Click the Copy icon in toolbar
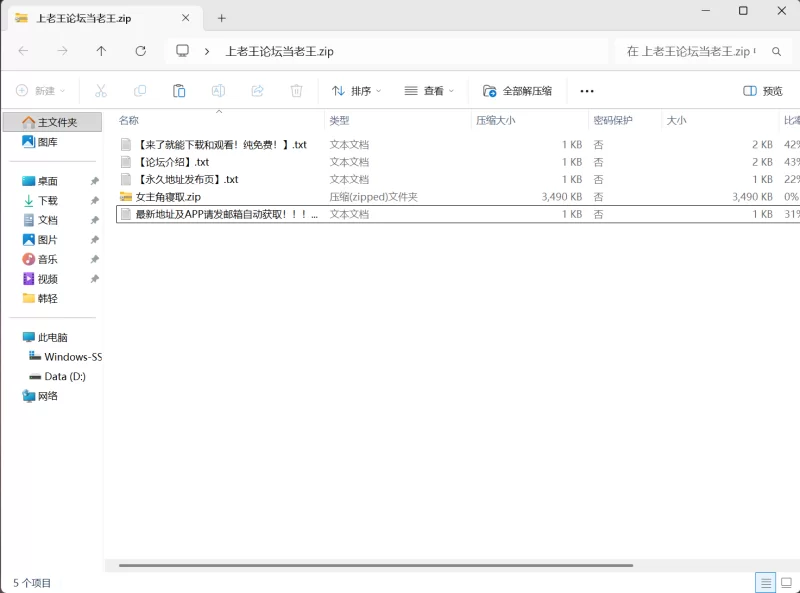 [x=140, y=91]
